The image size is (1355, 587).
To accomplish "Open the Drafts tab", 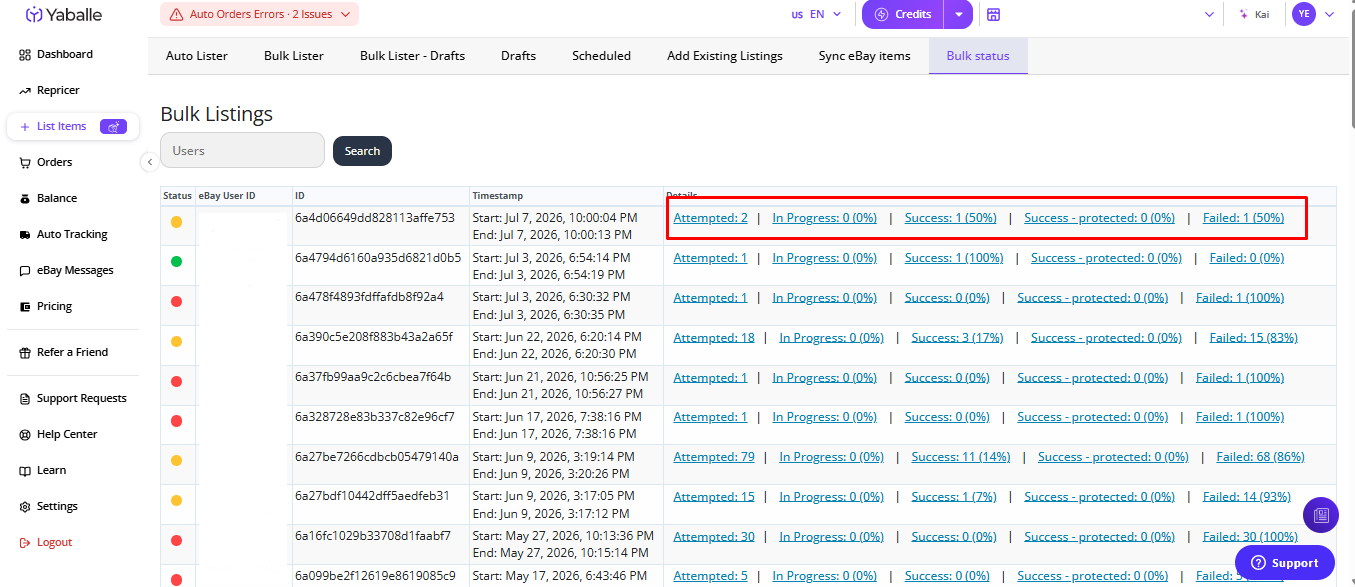I will pos(519,56).
